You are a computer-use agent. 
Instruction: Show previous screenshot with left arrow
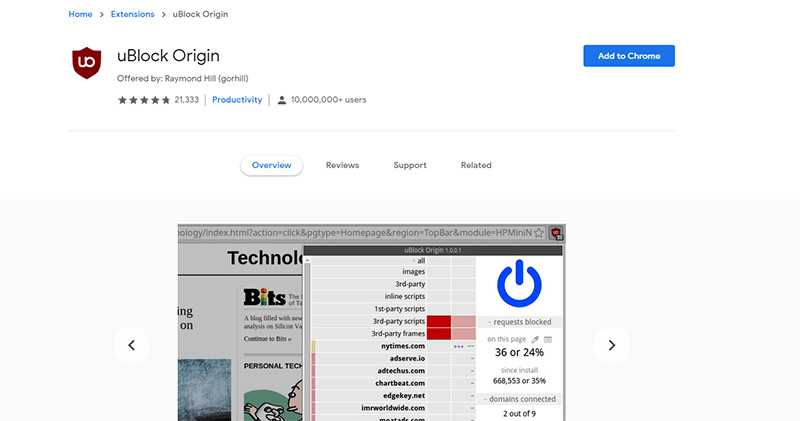click(x=132, y=345)
